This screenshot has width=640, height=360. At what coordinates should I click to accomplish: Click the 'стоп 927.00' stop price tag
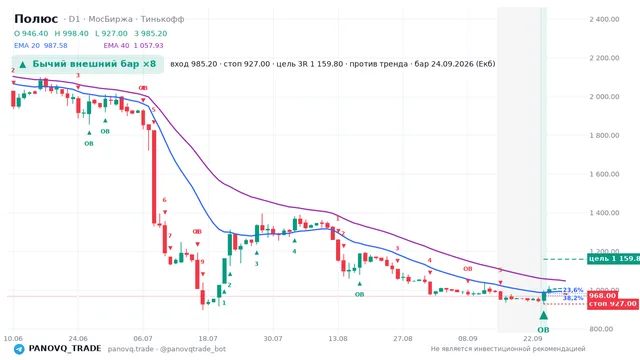[613, 304]
